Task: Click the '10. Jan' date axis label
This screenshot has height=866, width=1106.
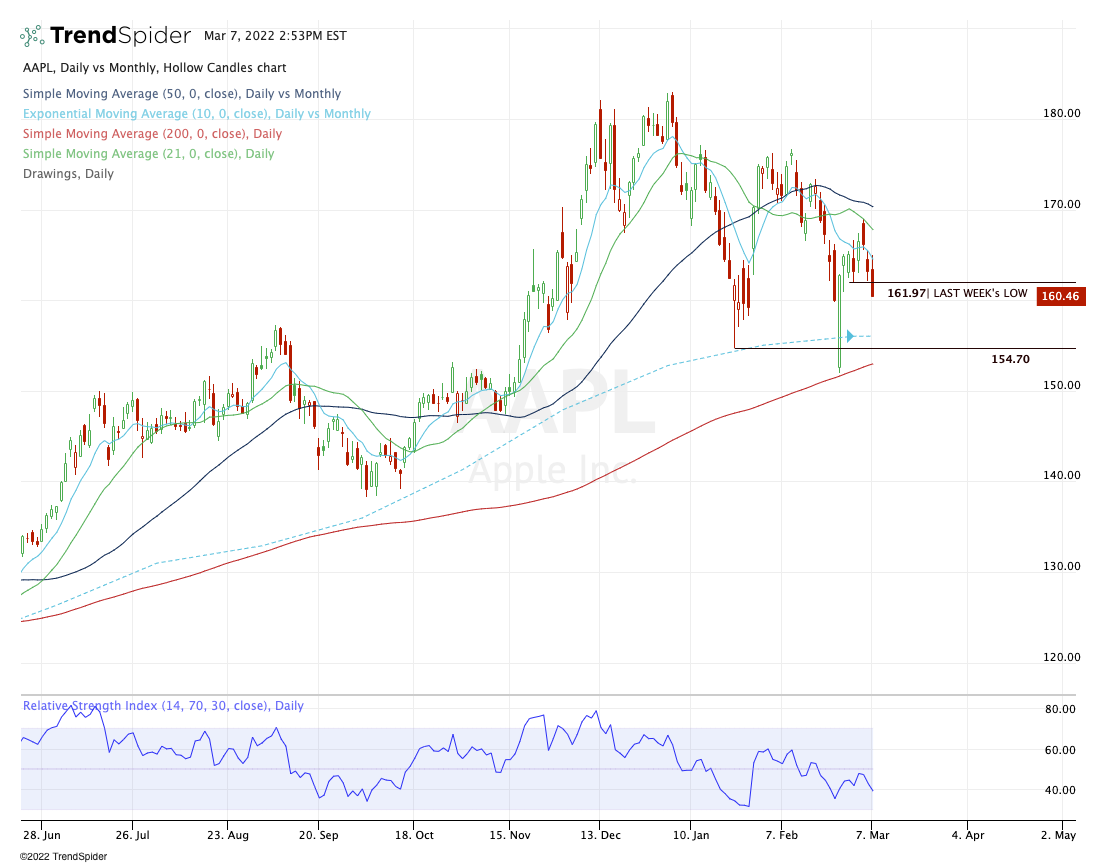Action: [691, 835]
